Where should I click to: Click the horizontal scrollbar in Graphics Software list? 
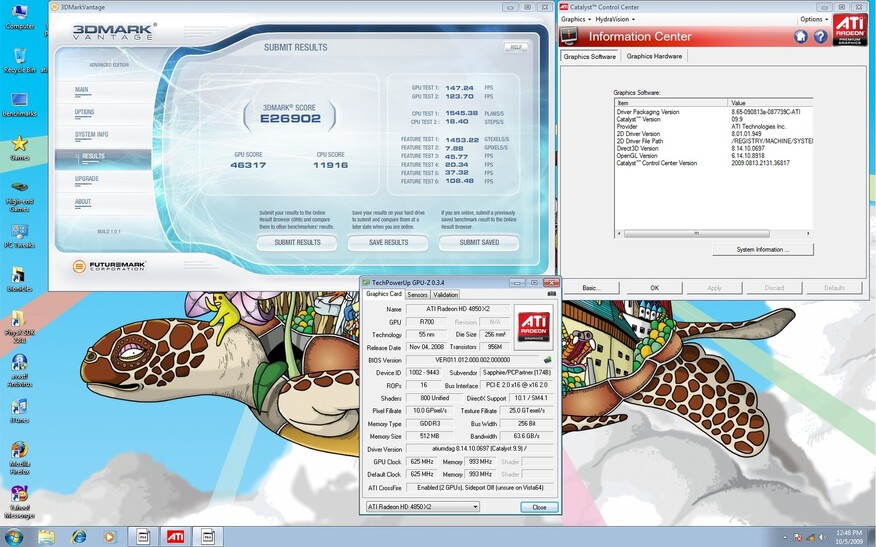click(696, 234)
